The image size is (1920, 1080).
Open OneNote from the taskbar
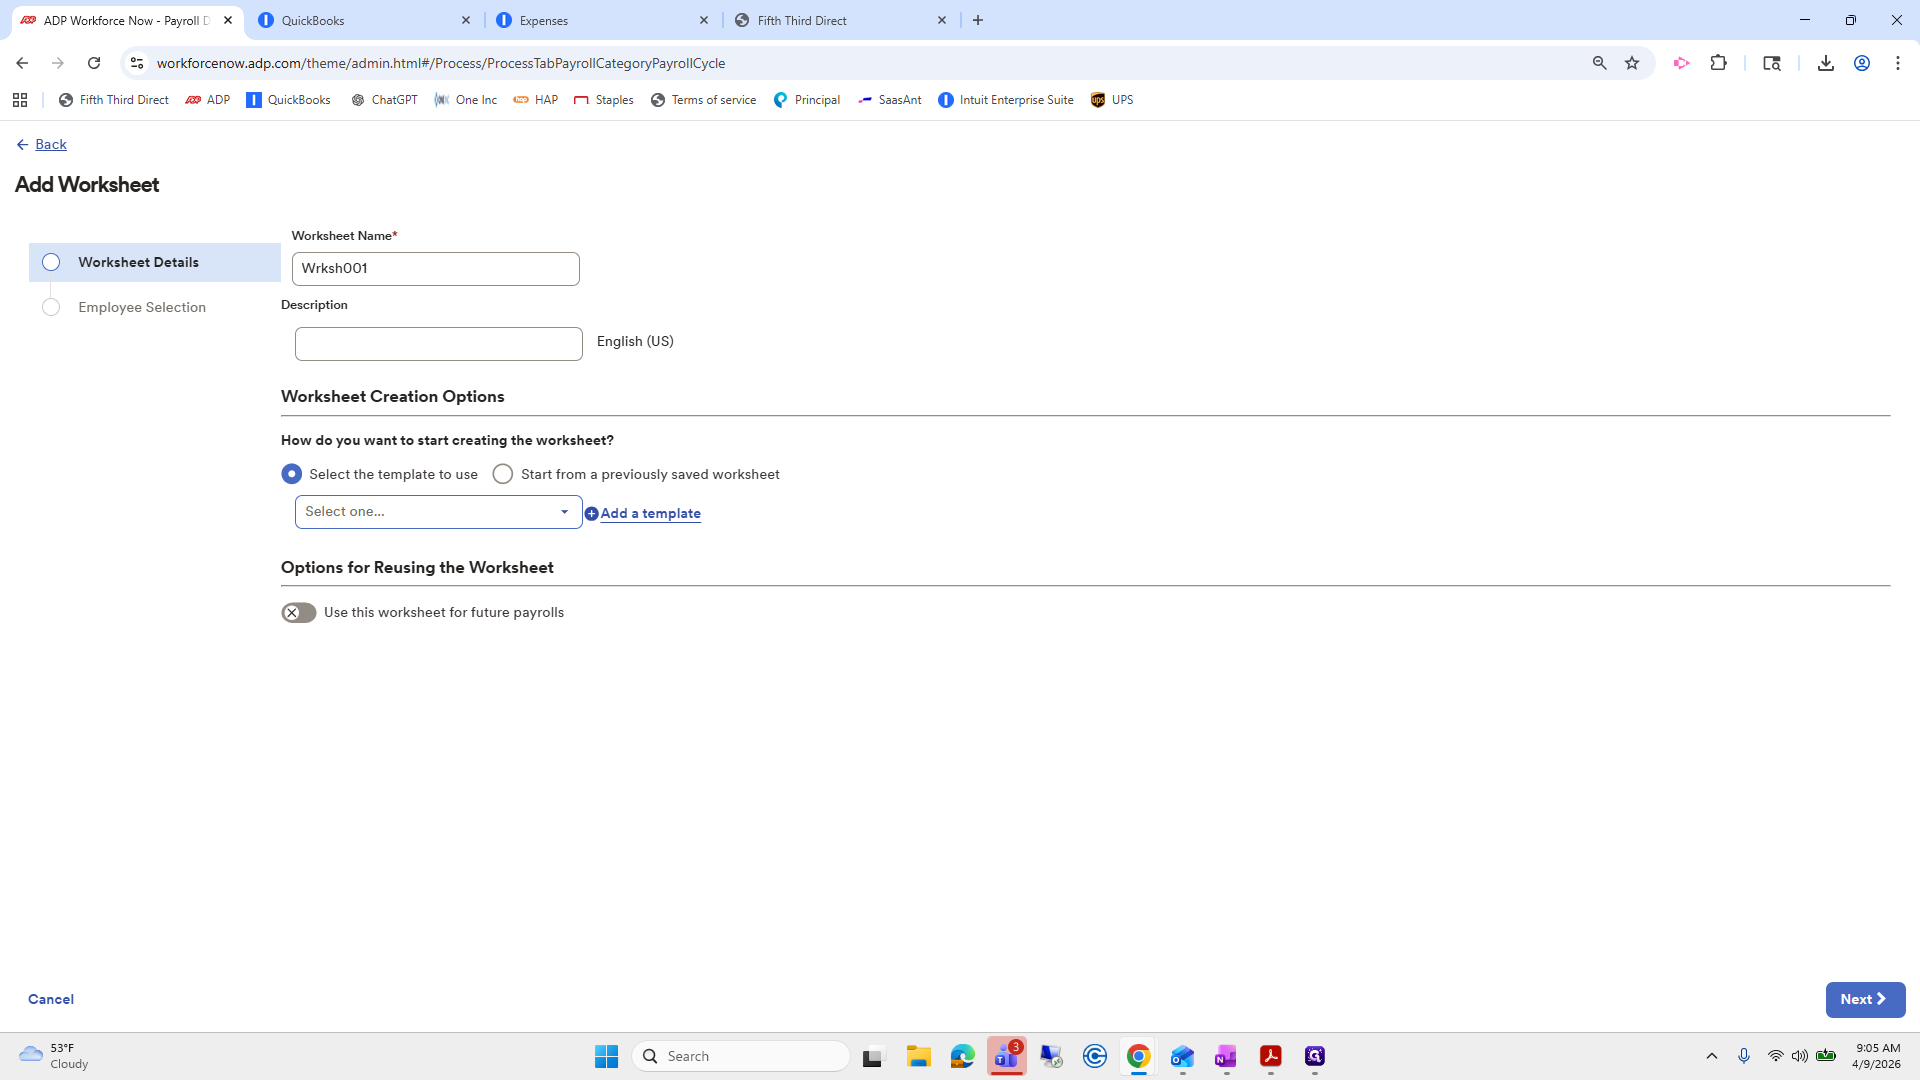pyautogui.click(x=1226, y=1056)
